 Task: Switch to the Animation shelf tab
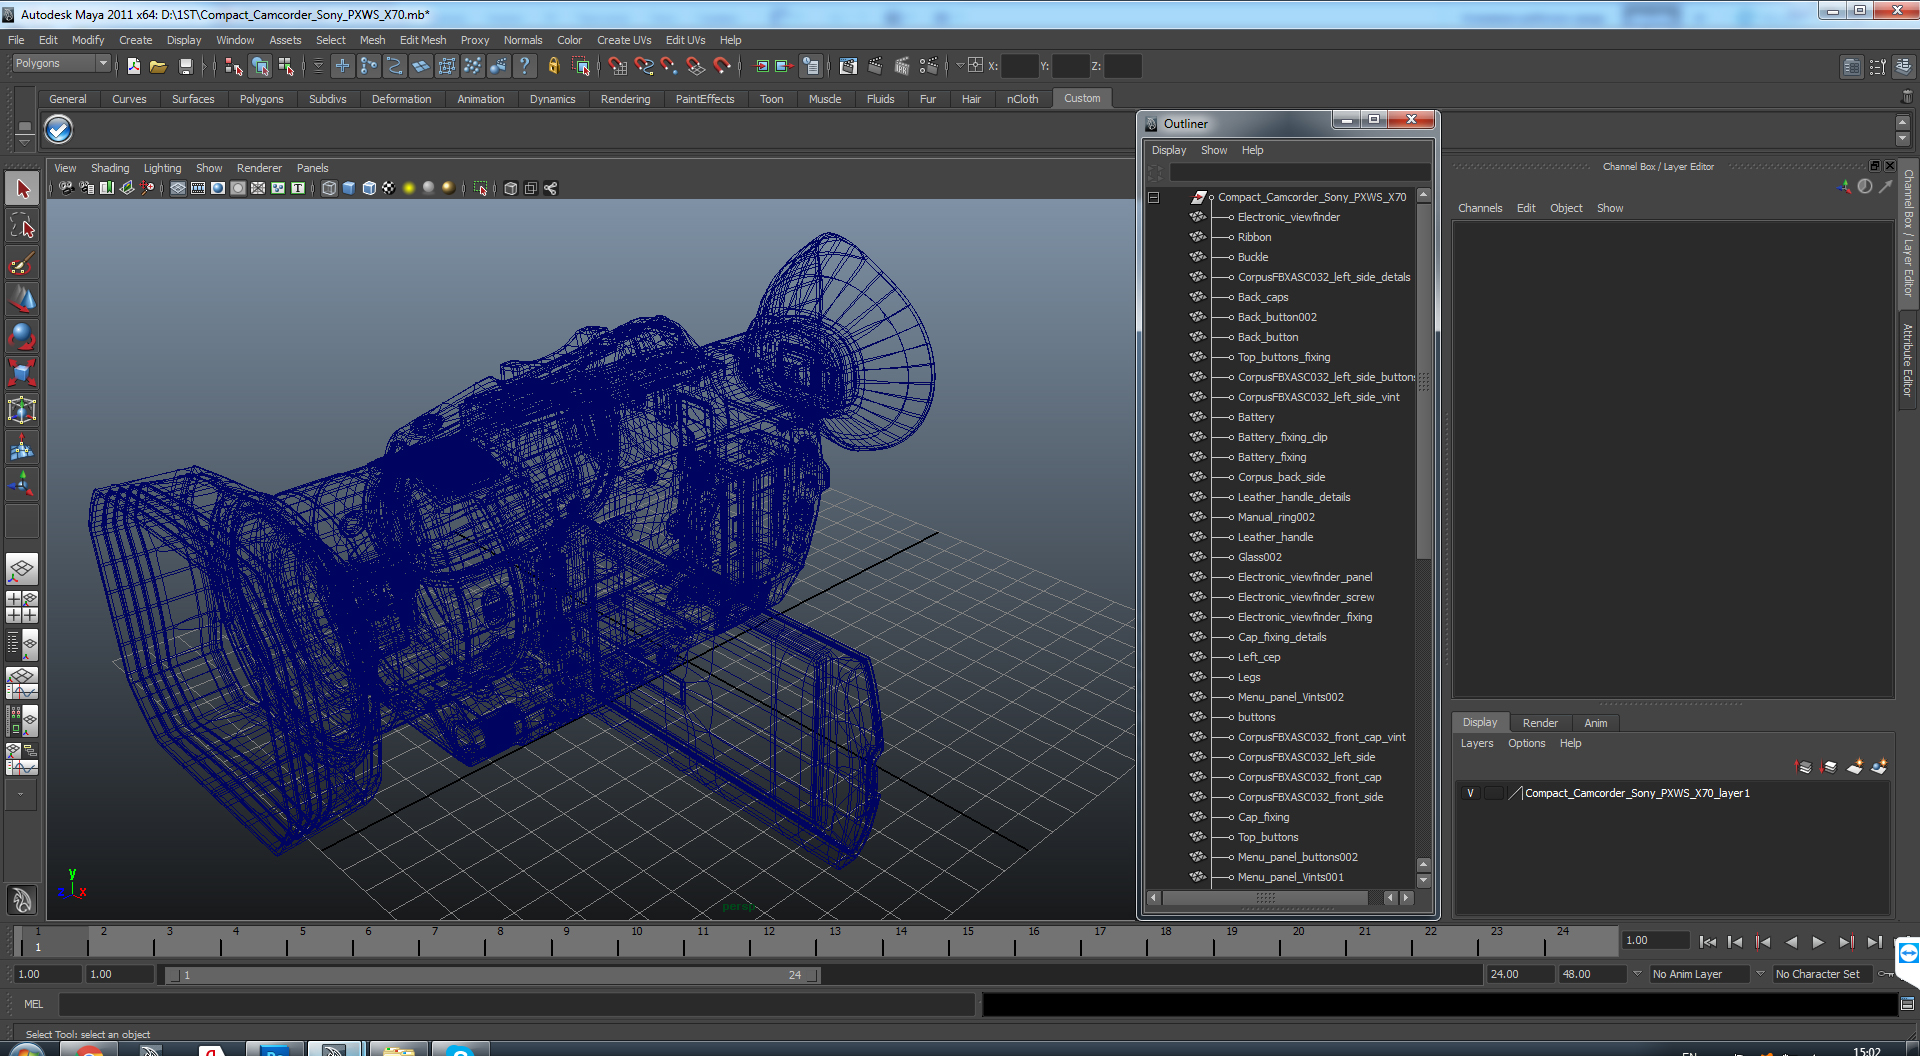coord(481,99)
